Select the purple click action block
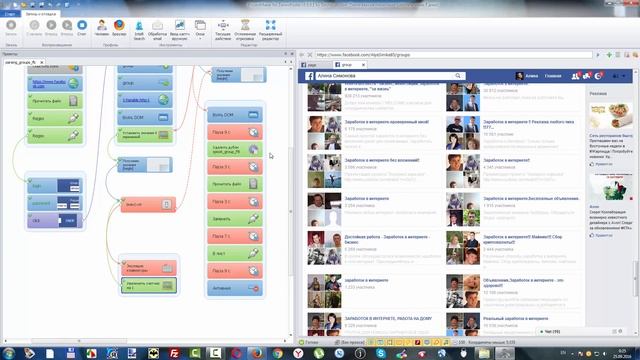The width and height of the screenshot is (640, 360). pos(55,220)
